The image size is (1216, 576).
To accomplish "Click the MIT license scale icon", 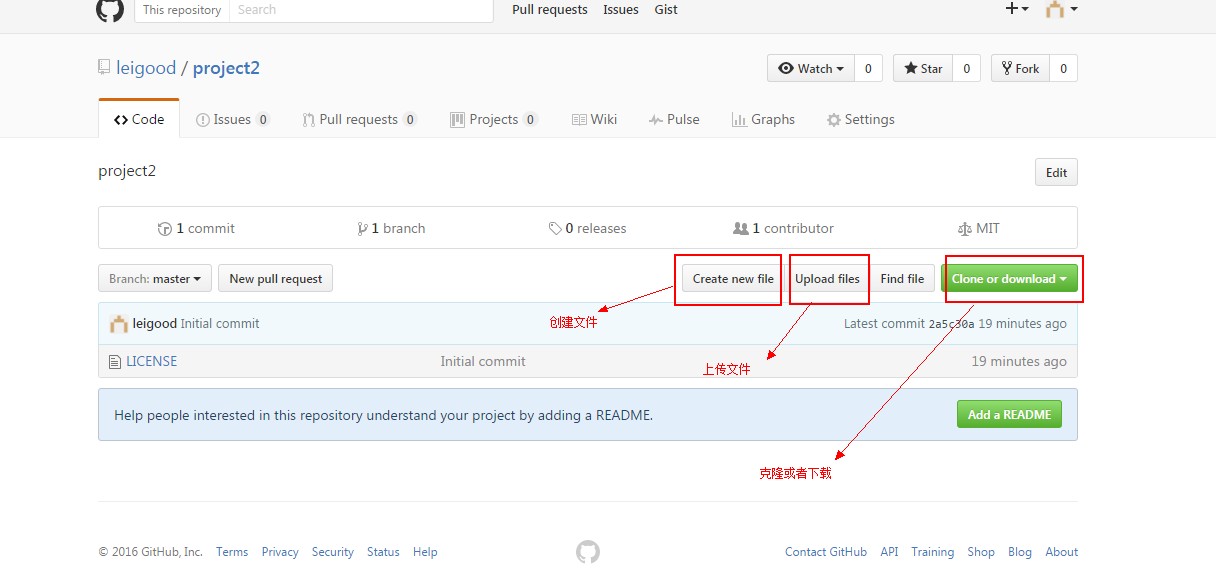I will [x=964, y=229].
